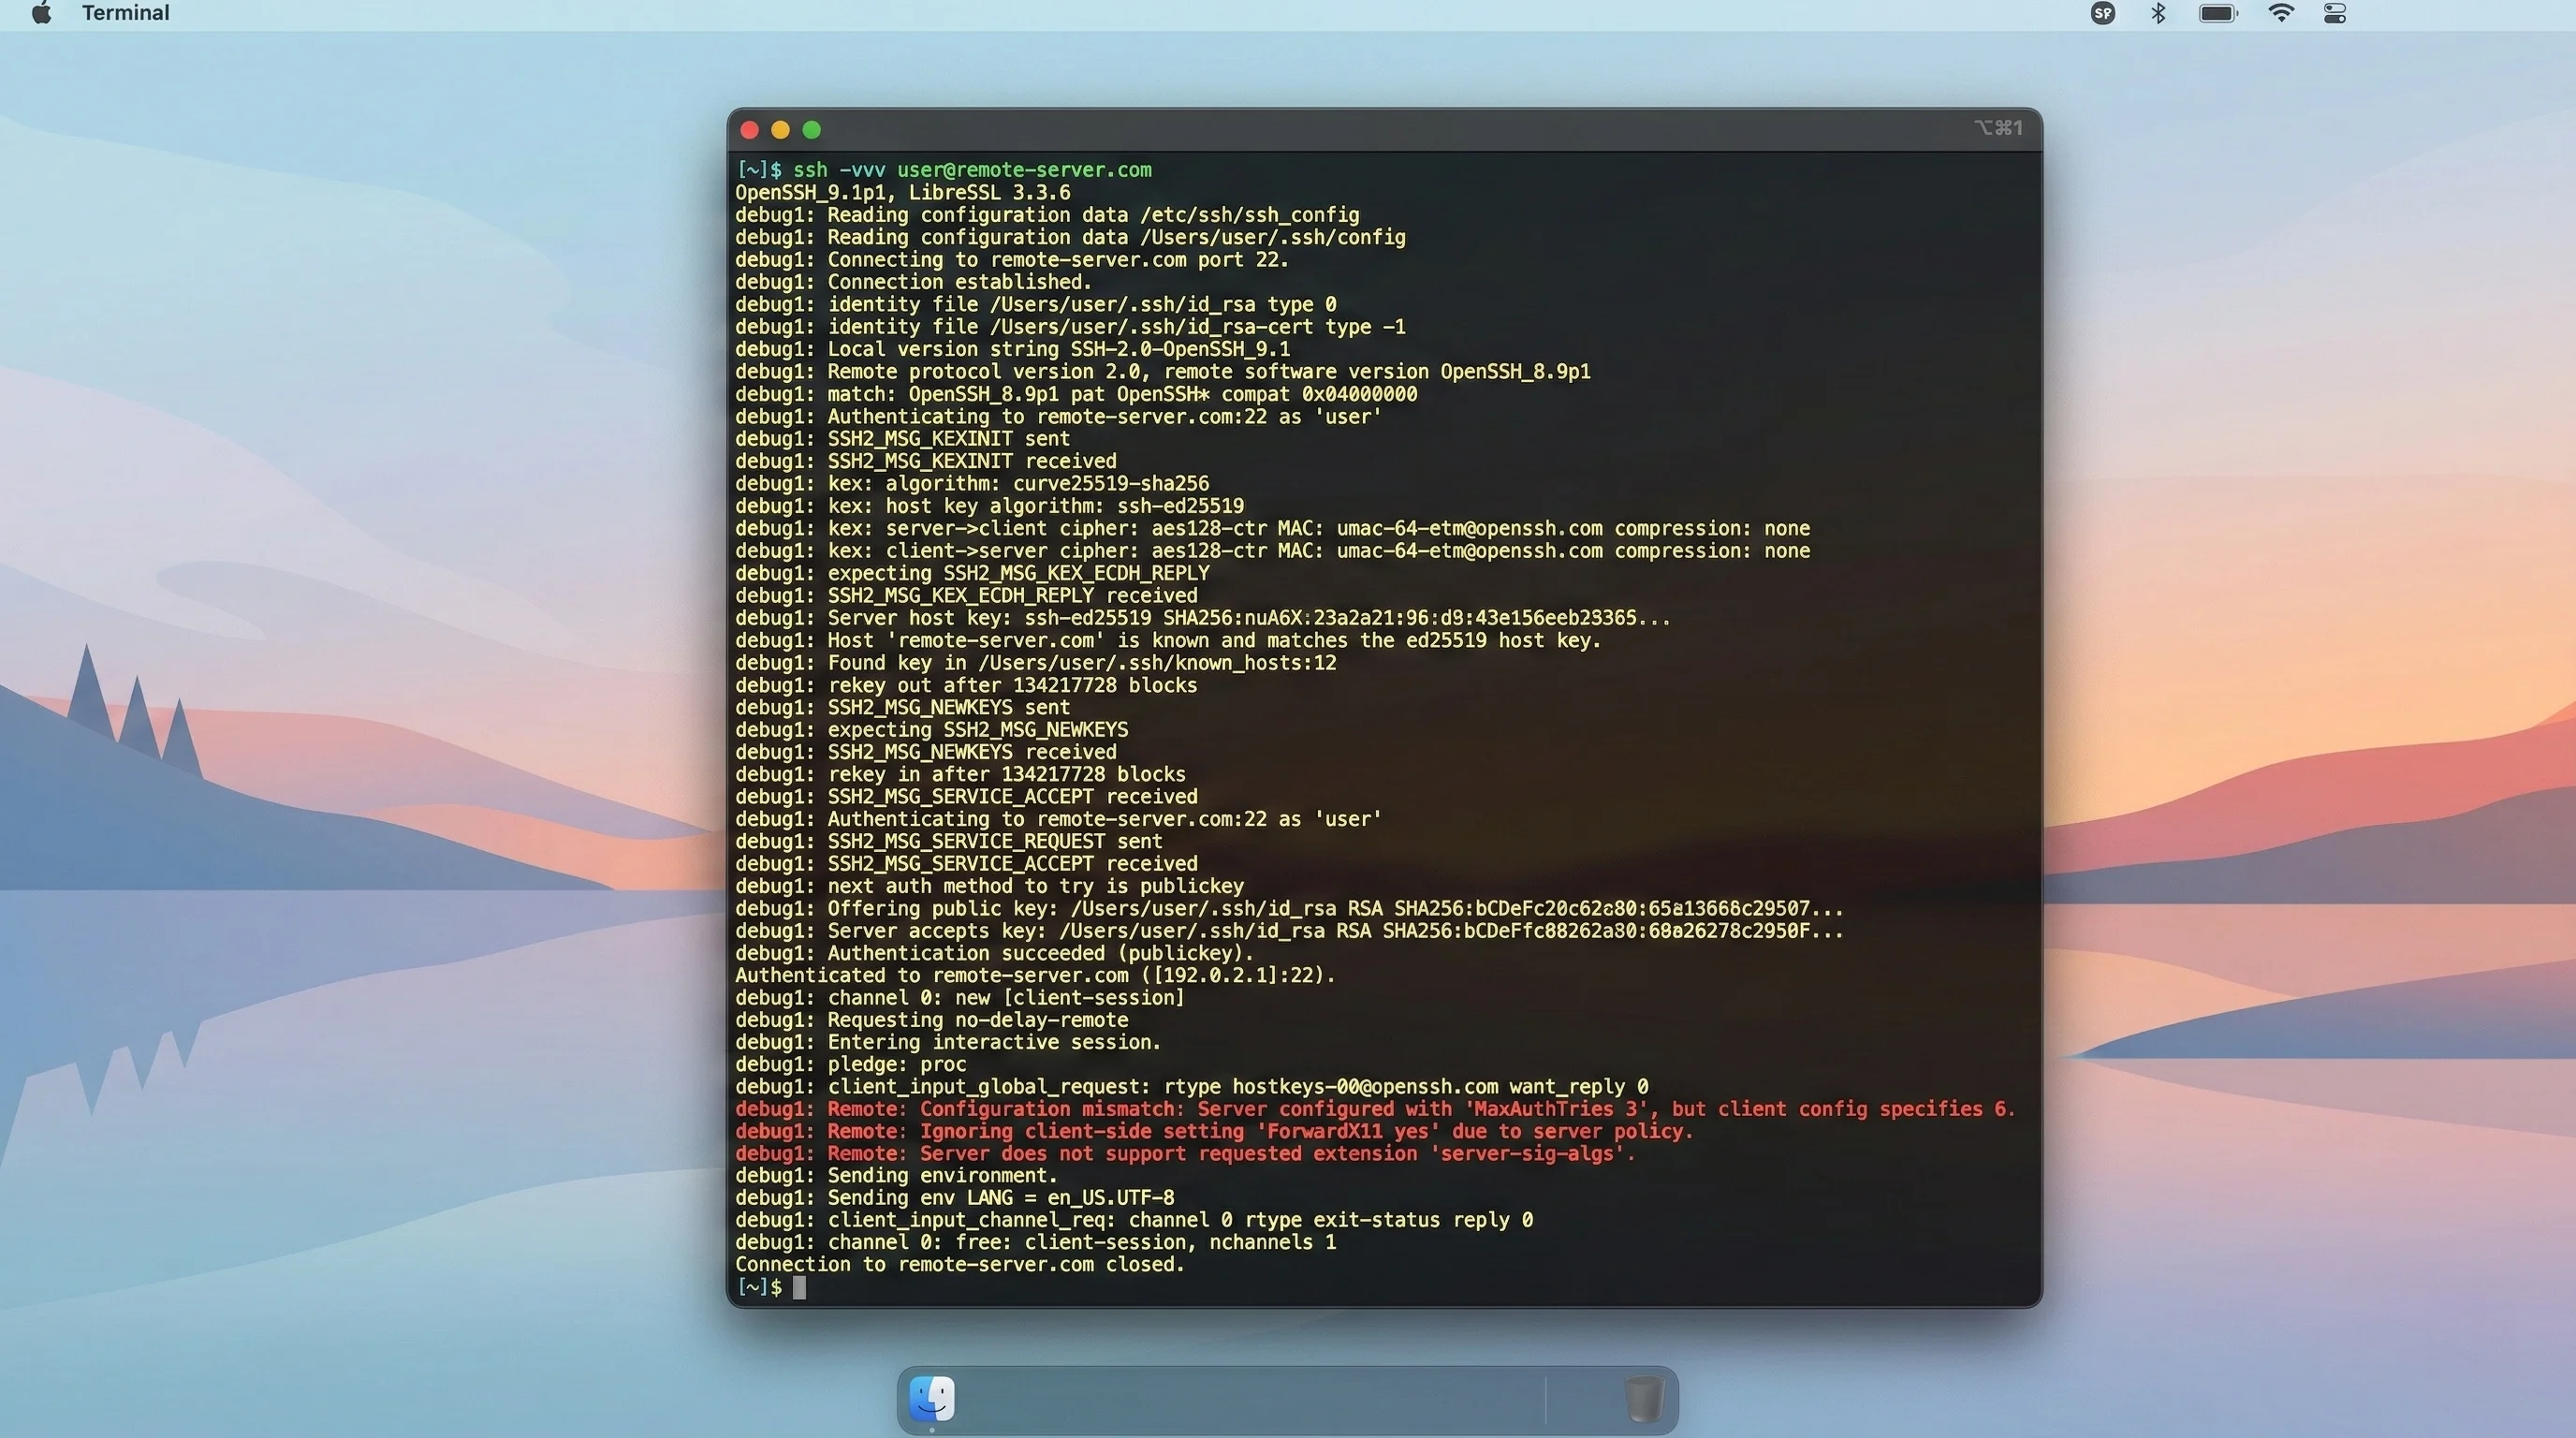This screenshot has width=2576, height=1438.
Task: Click the cursor at the final prompt
Action: click(x=799, y=1288)
